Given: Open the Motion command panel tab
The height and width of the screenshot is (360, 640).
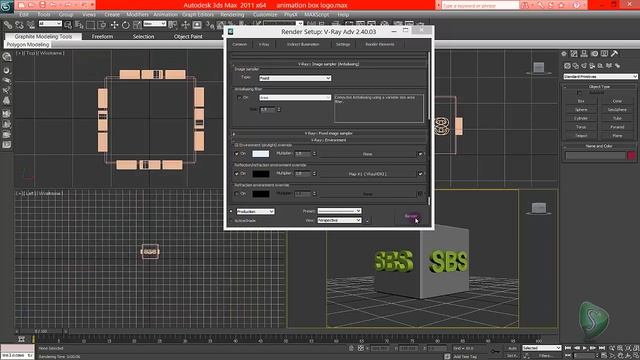Looking at the screenshot, I should click(594, 53).
